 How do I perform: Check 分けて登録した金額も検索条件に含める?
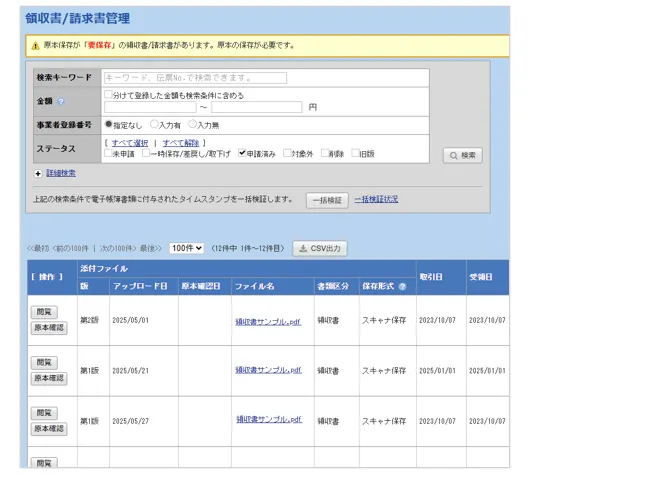point(108,95)
